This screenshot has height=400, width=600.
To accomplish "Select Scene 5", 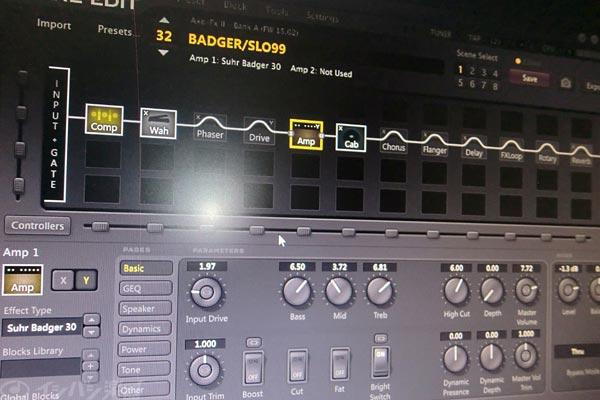I will [x=460, y=83].
